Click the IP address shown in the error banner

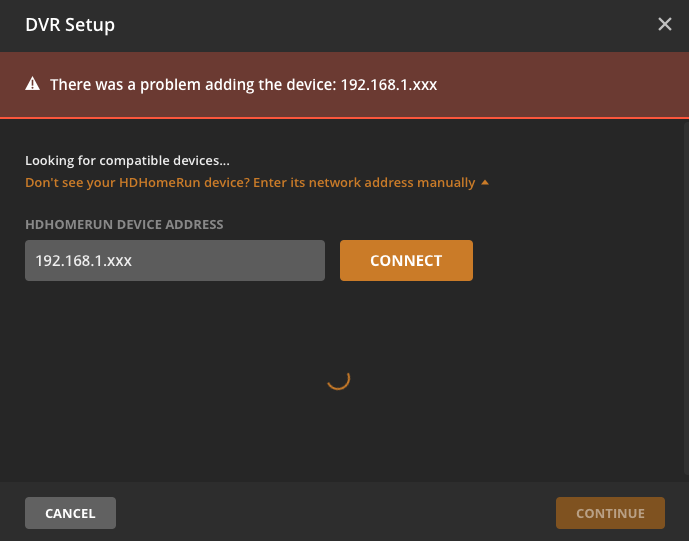pyautogui.click(x=389, y=85)
